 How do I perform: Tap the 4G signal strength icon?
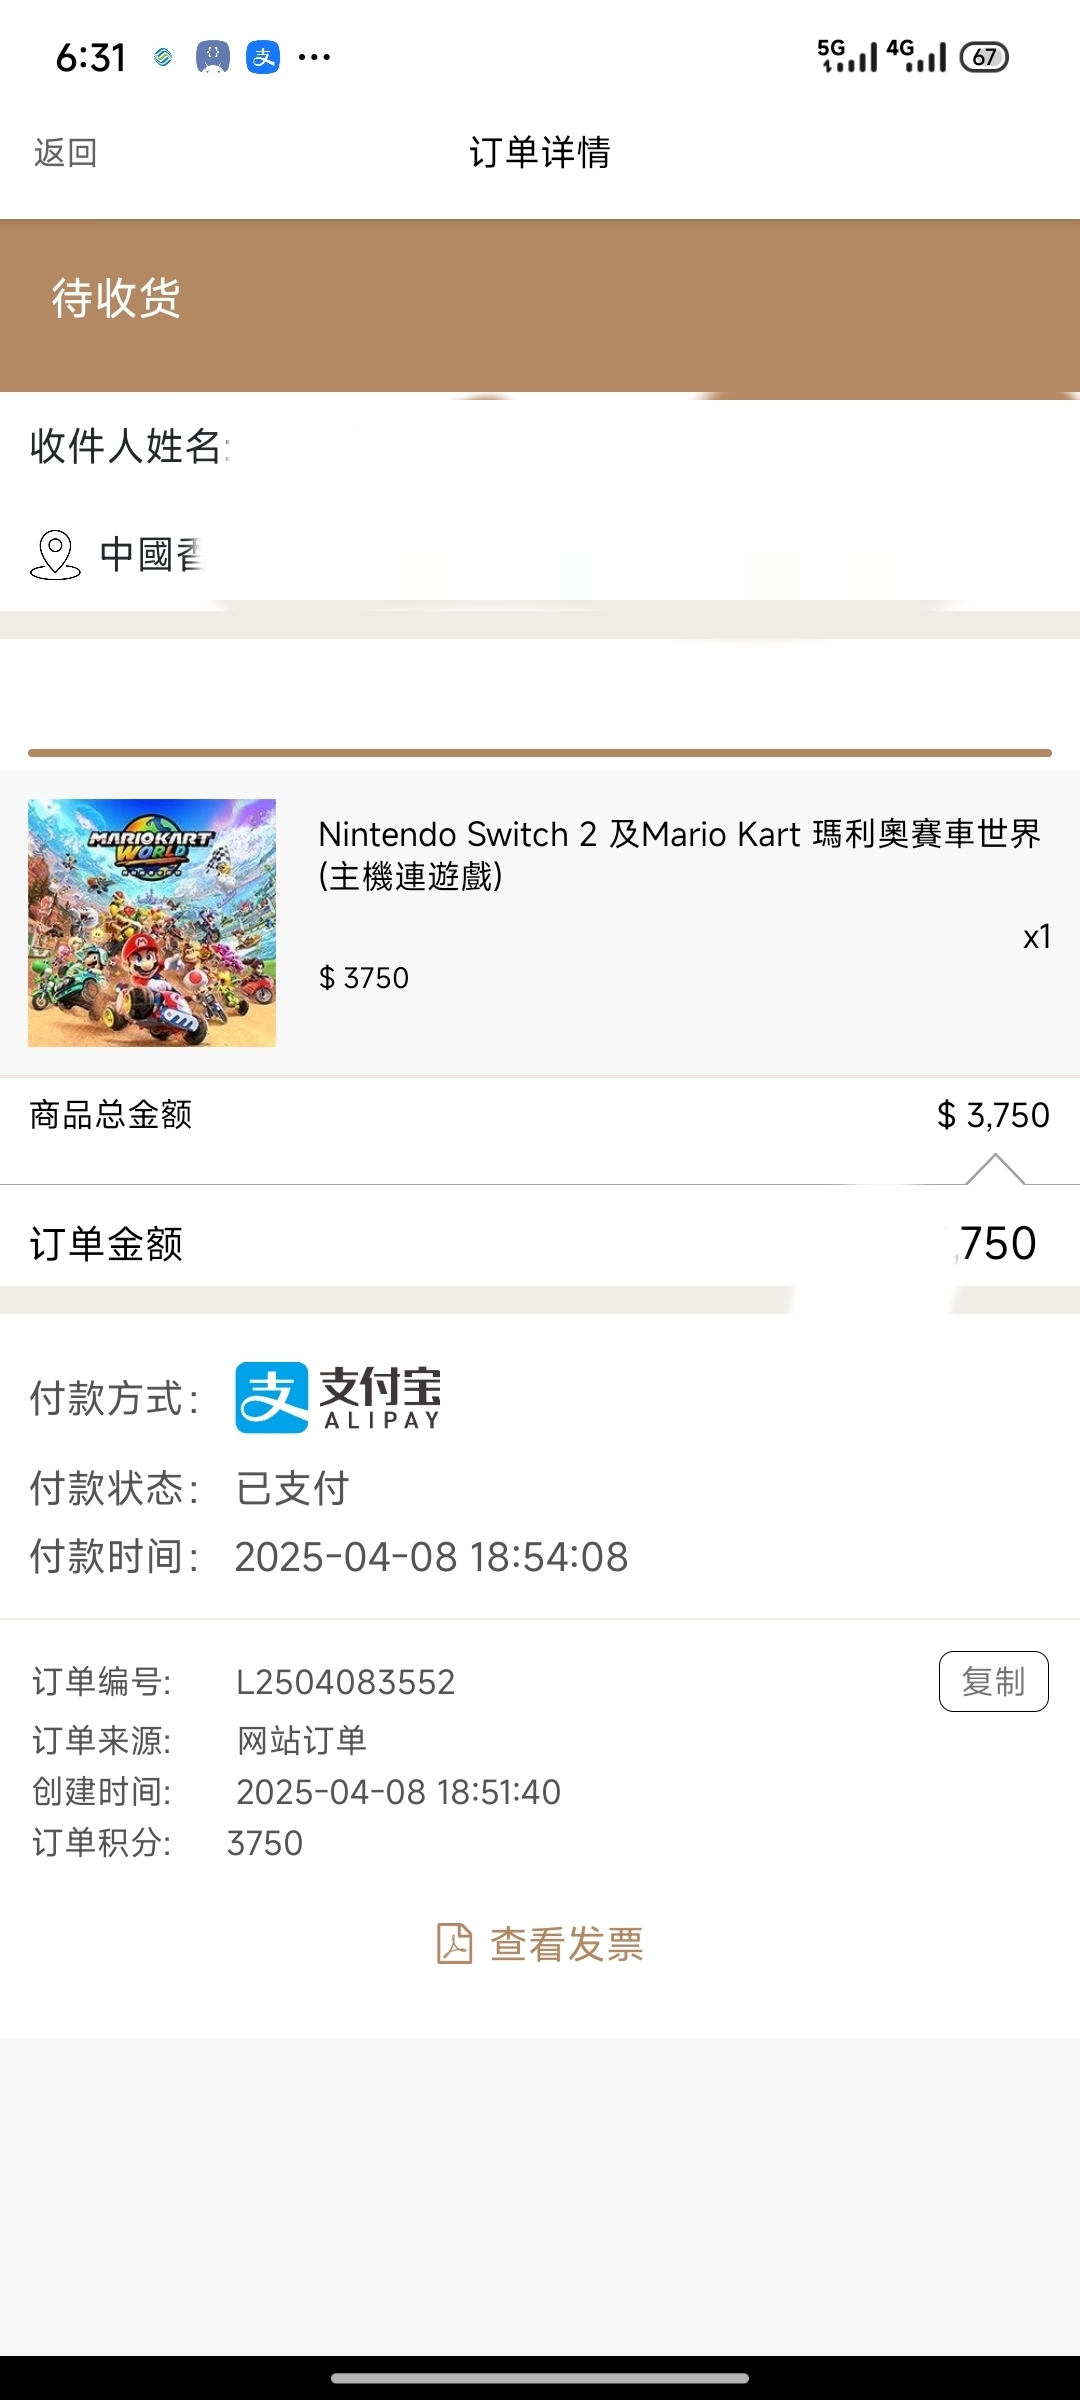pos(916,56)
